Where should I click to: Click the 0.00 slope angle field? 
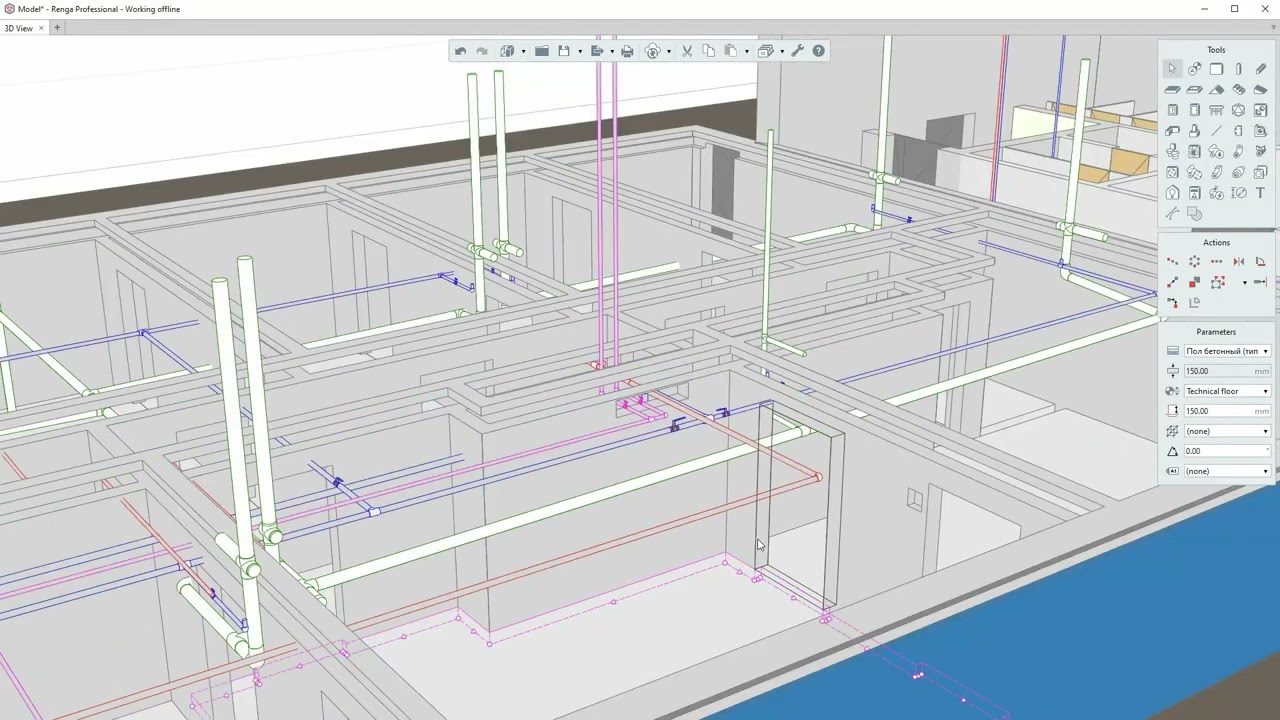pyautogui.click(x=1227, y=451)
